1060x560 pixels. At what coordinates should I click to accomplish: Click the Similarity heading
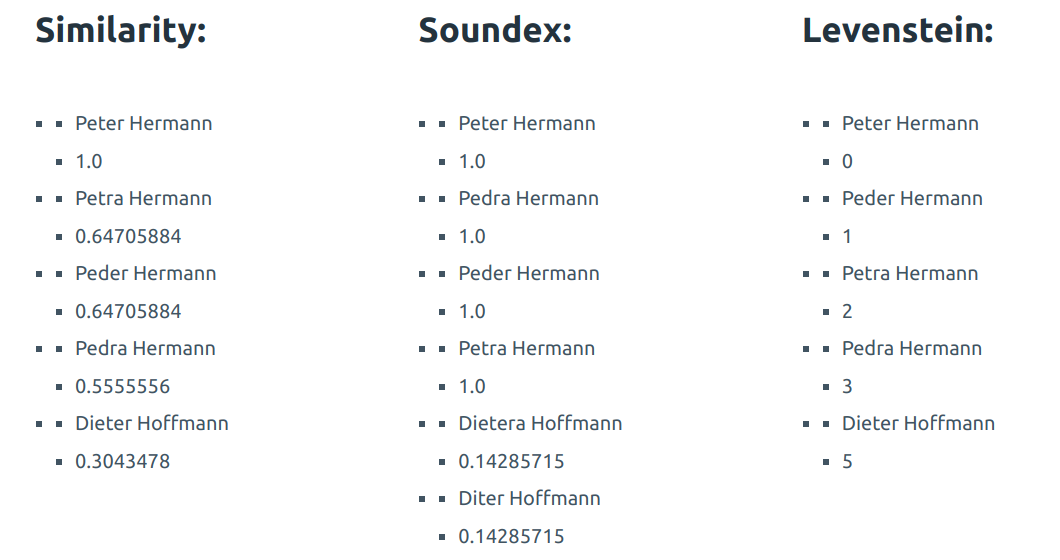pyautogui.click(x=120, y=31)
